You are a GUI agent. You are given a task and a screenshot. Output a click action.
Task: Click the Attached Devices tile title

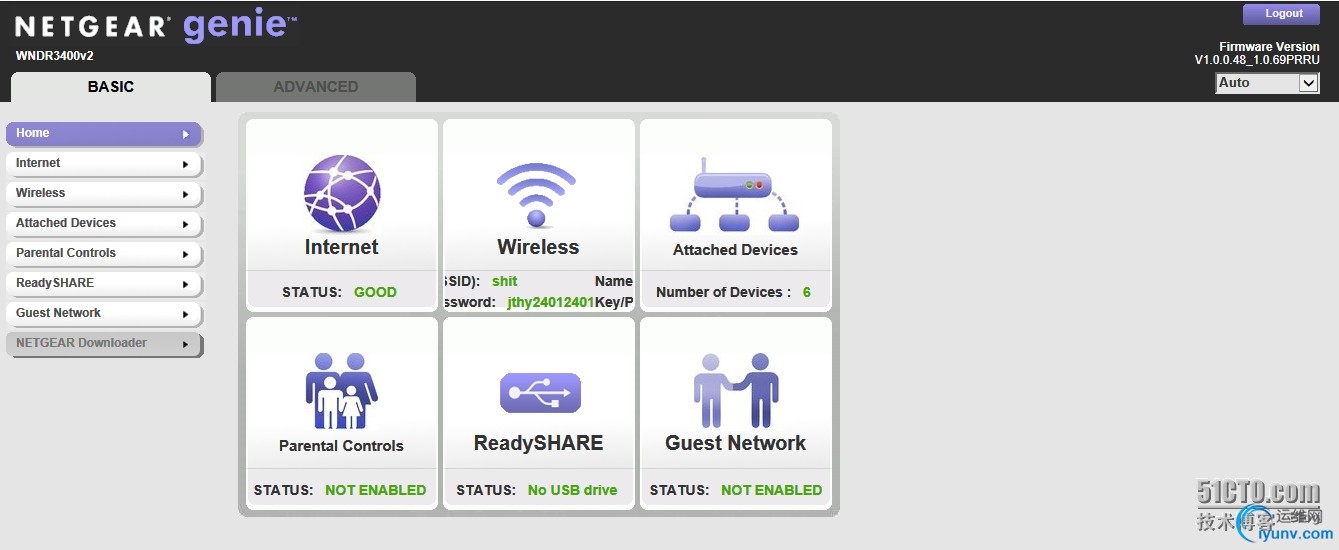point(735,250)
